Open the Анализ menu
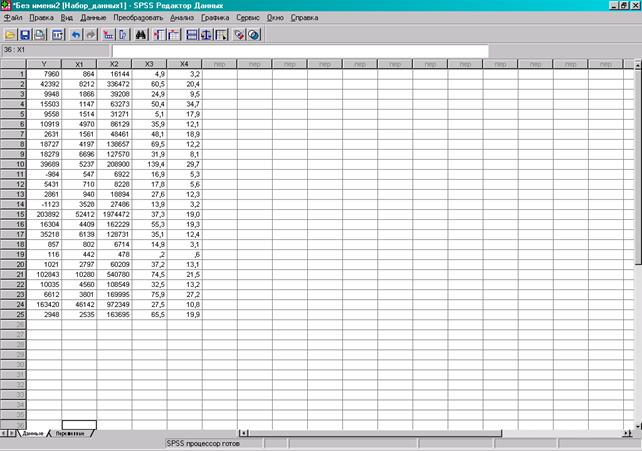The image size is (642, 451). click(182, 18)
